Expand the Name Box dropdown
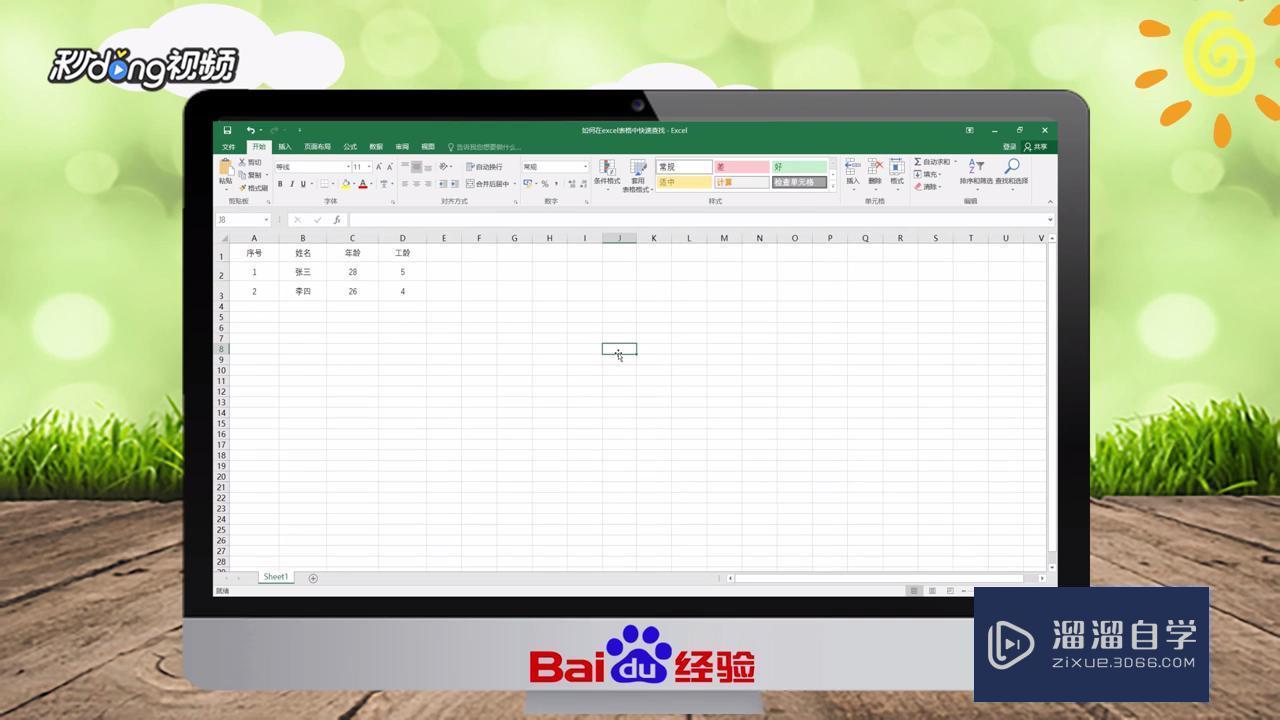This screenshot has width=1280, height=720. [x=266, y=220]
